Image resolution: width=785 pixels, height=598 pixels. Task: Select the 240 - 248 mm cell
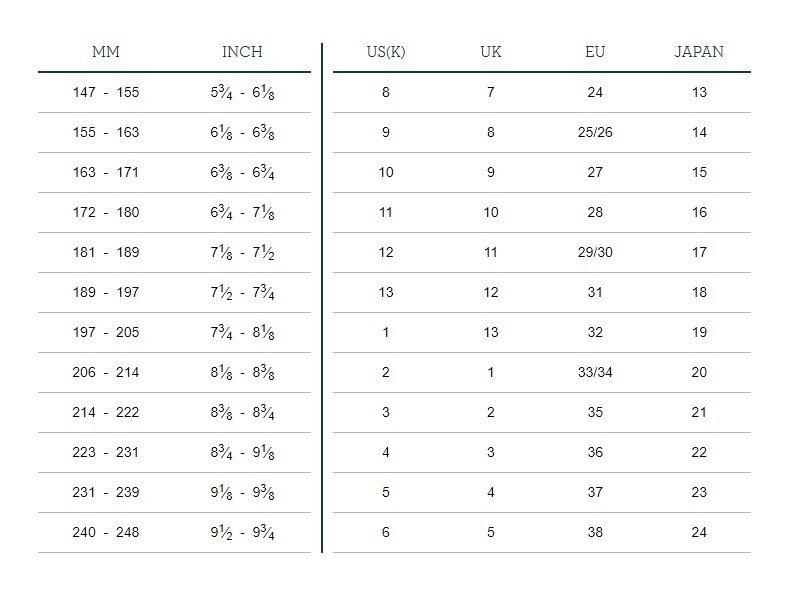point(106,532)
